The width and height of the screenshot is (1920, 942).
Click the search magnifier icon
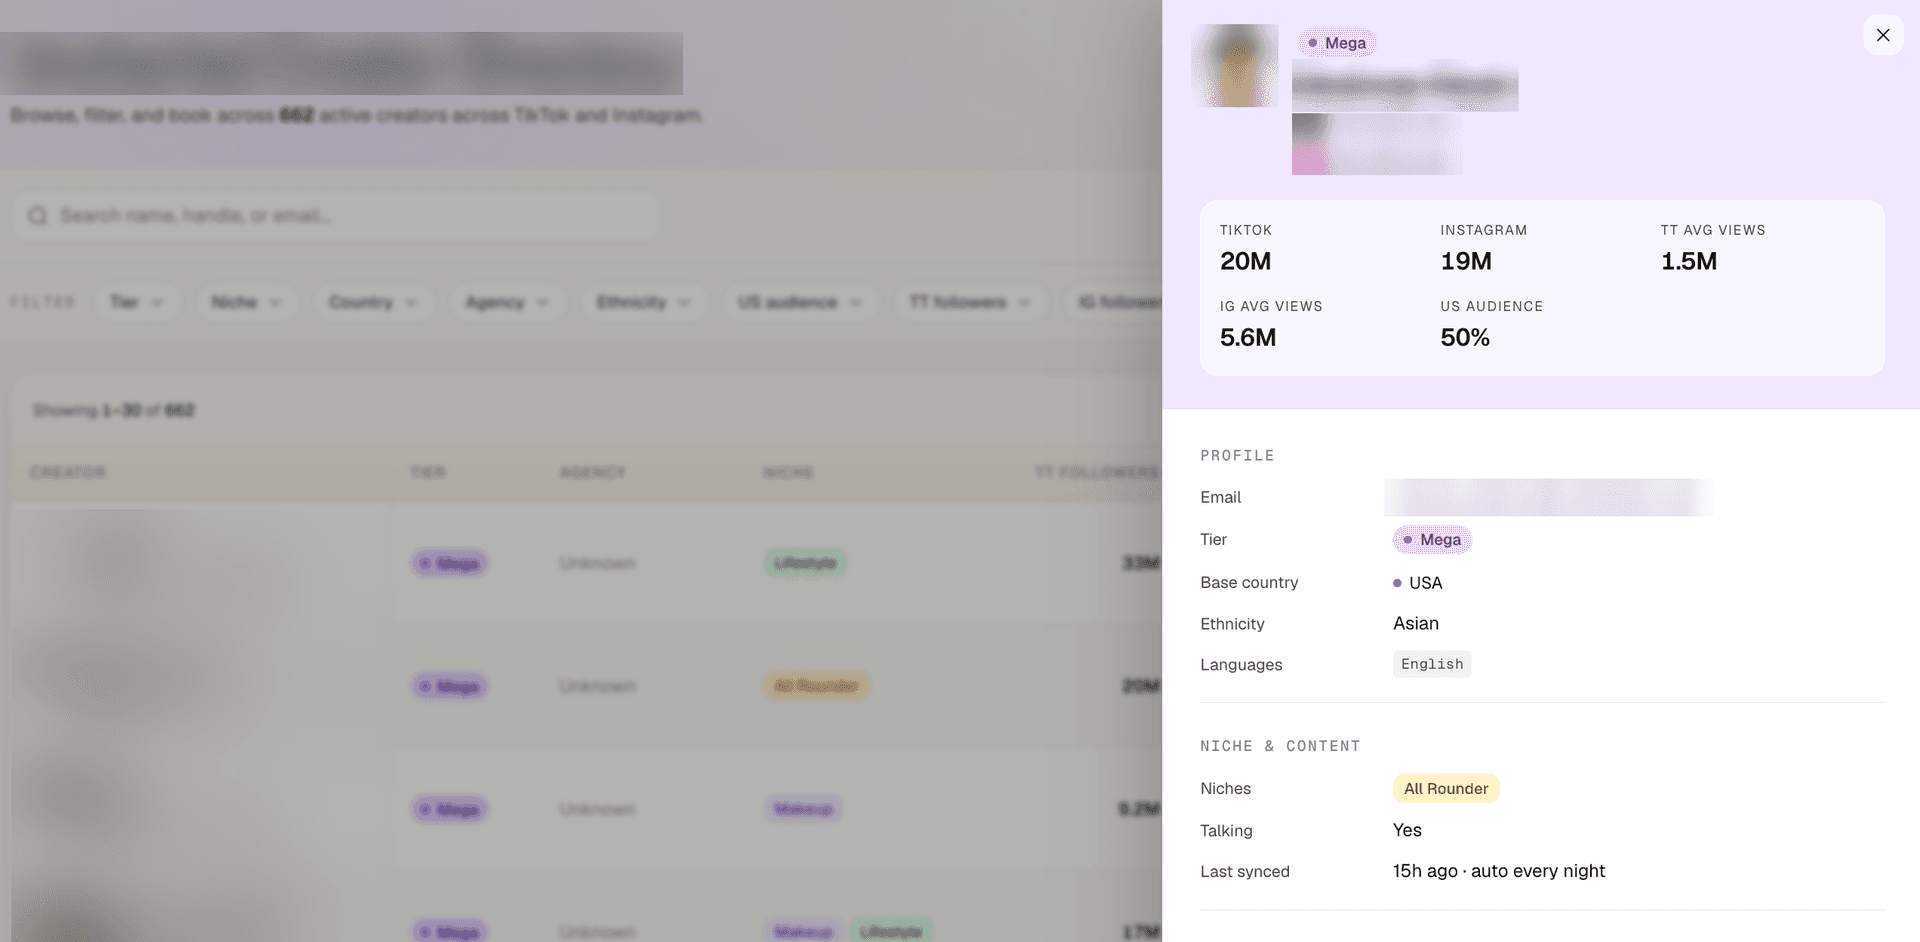click(38, 216)
